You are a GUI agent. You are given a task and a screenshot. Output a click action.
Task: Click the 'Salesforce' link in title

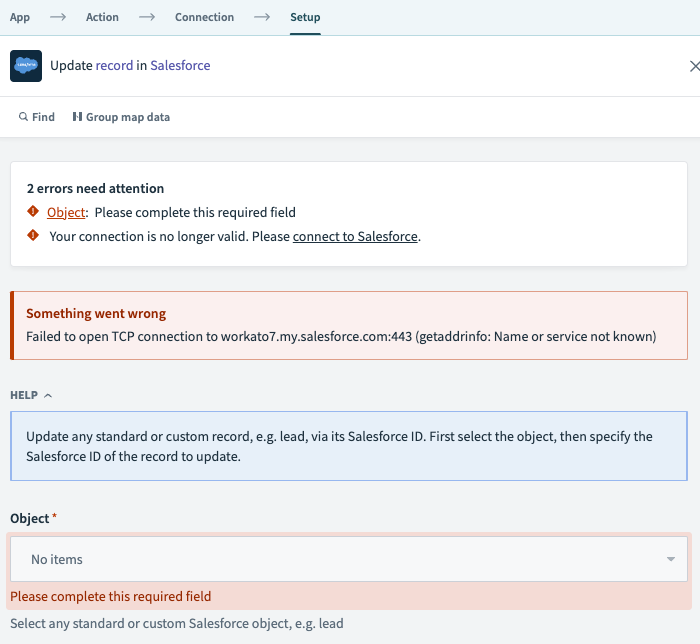(x=180, y=66)
